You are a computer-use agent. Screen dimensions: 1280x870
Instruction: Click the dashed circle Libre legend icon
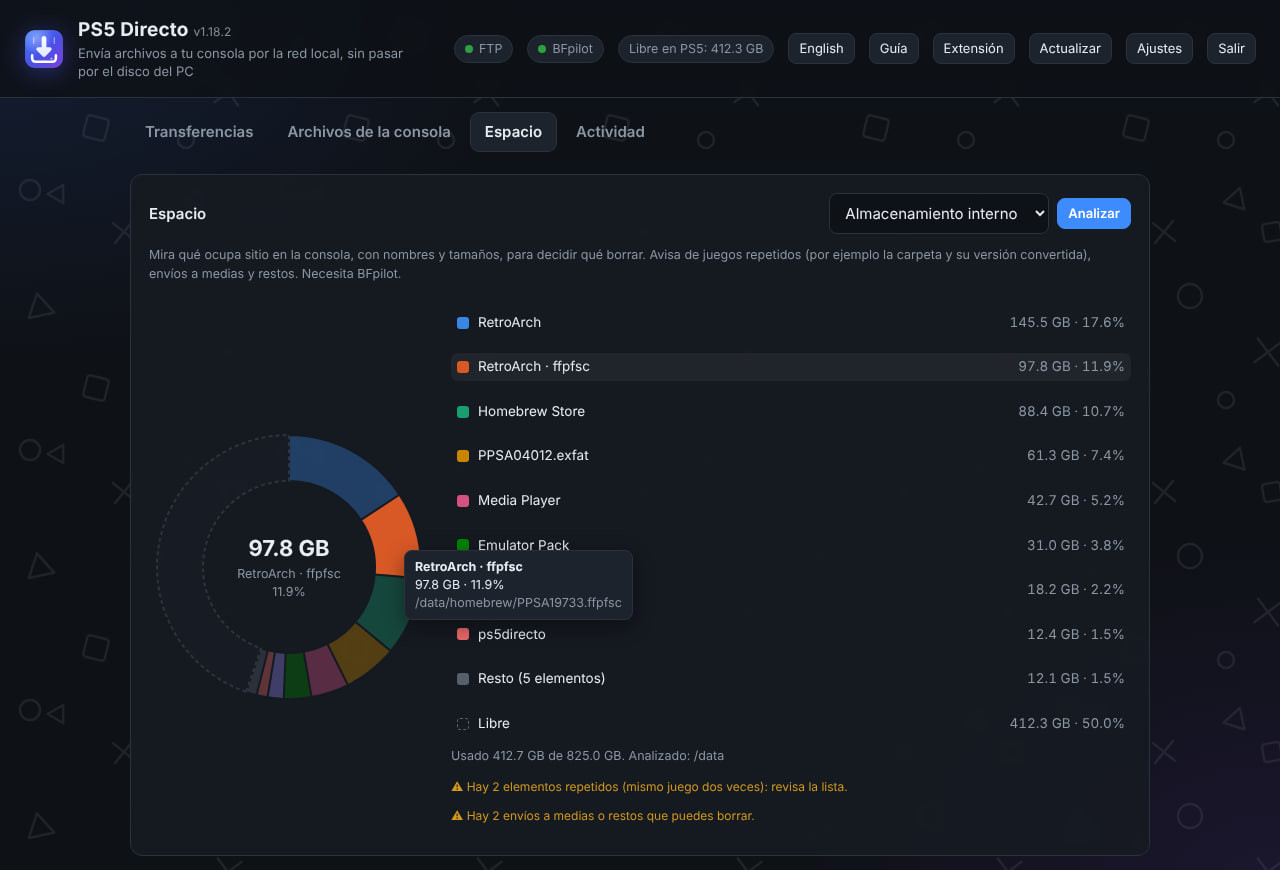coord(463,723)
